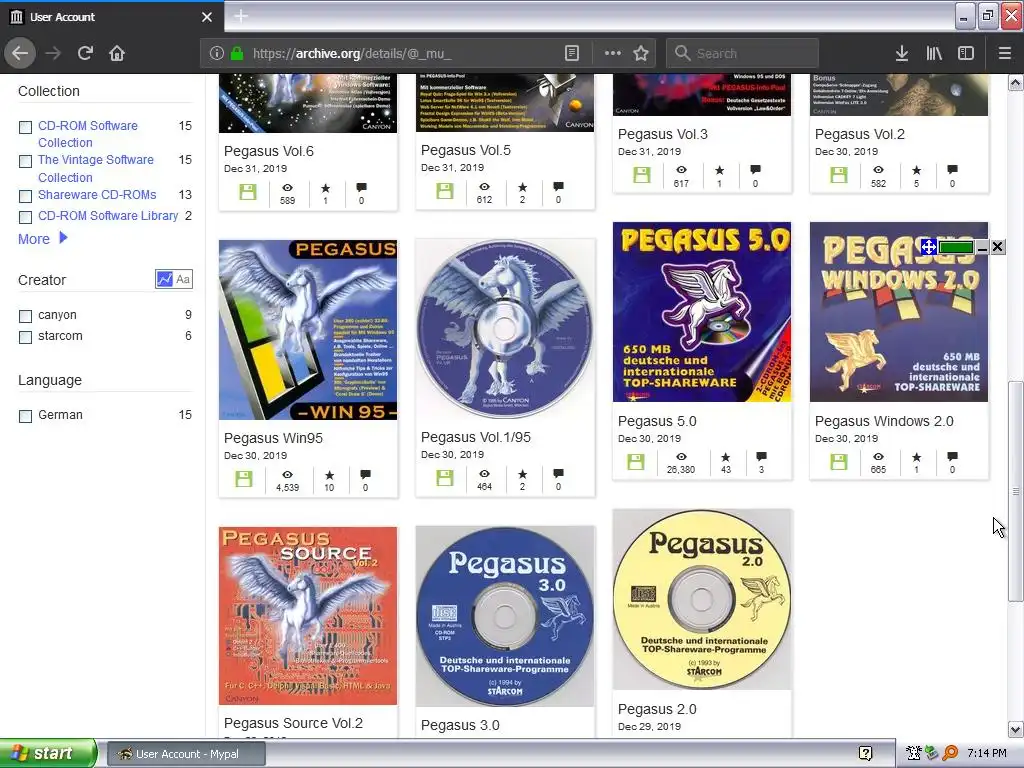Reload the page with the refresh icon
The image size is (1024, 768).
[85, 53]
